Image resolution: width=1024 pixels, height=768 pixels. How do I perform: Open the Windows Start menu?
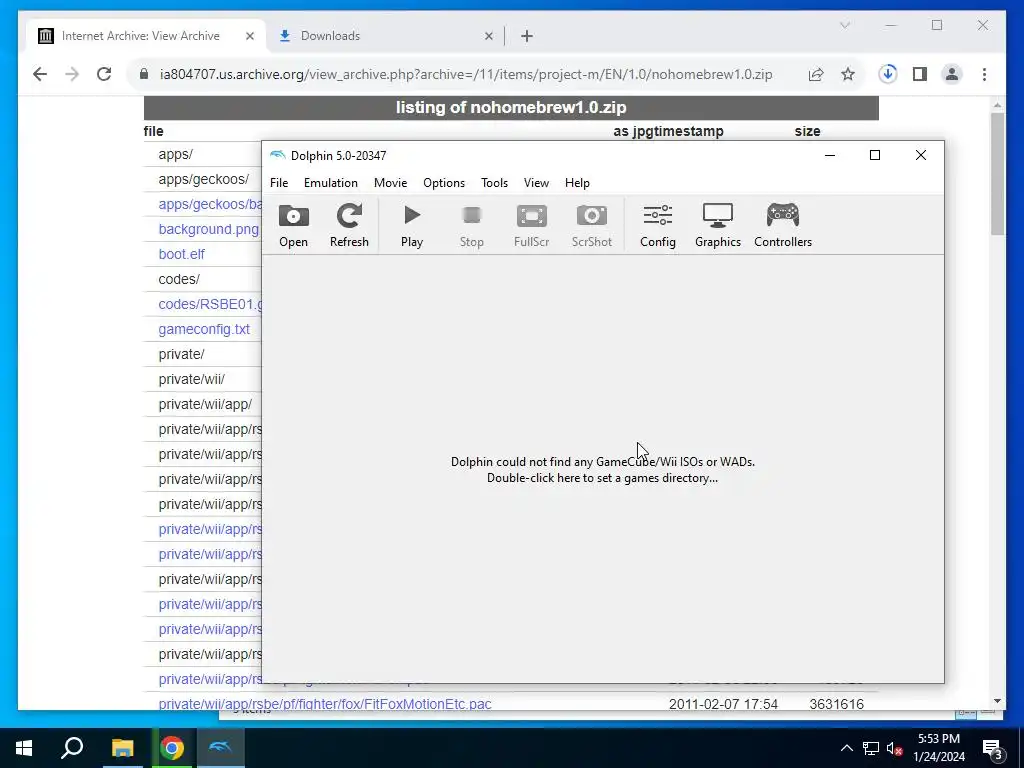(24, 748)
